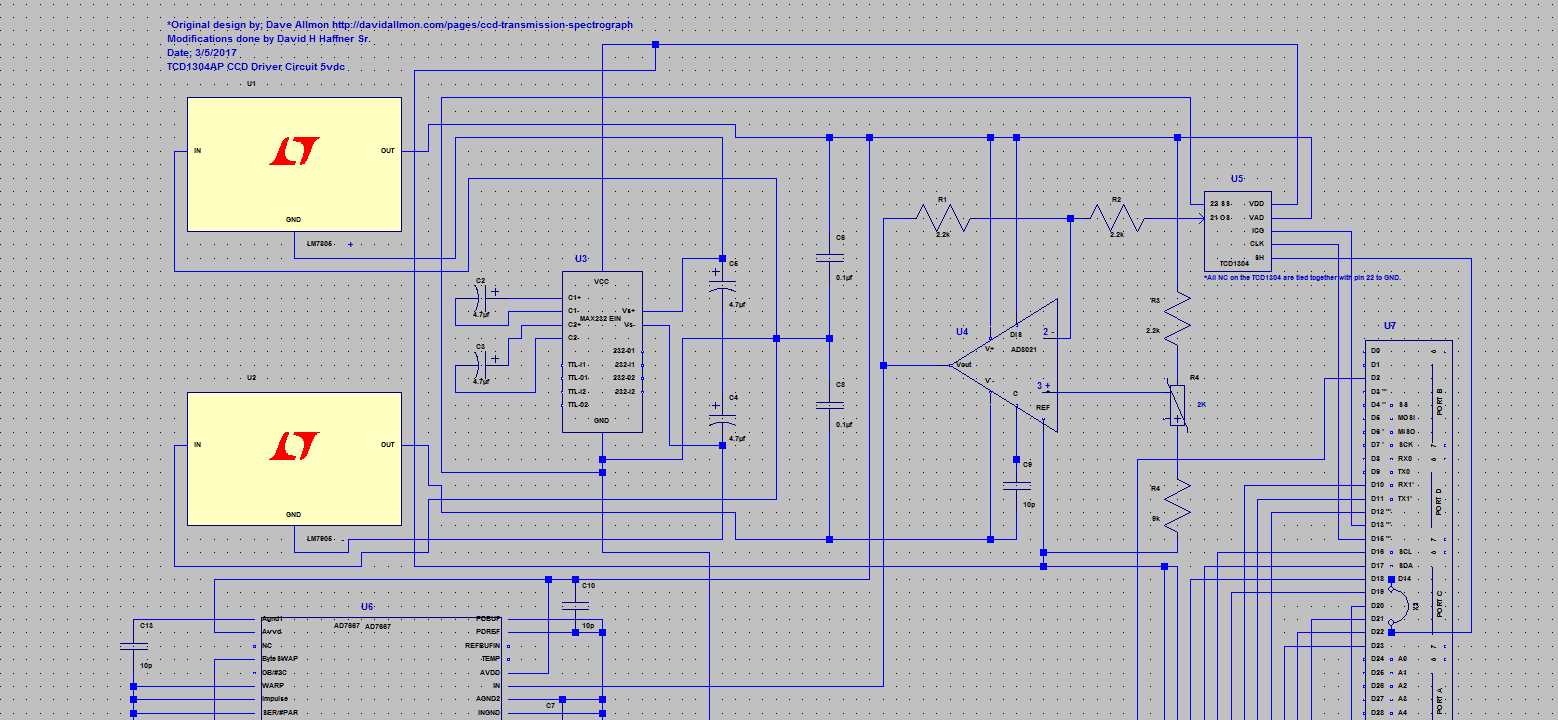The height and width of the screenshot is (720, 1558).
Task: Select the MOSI label on U7
Action: pos(1407,418)
